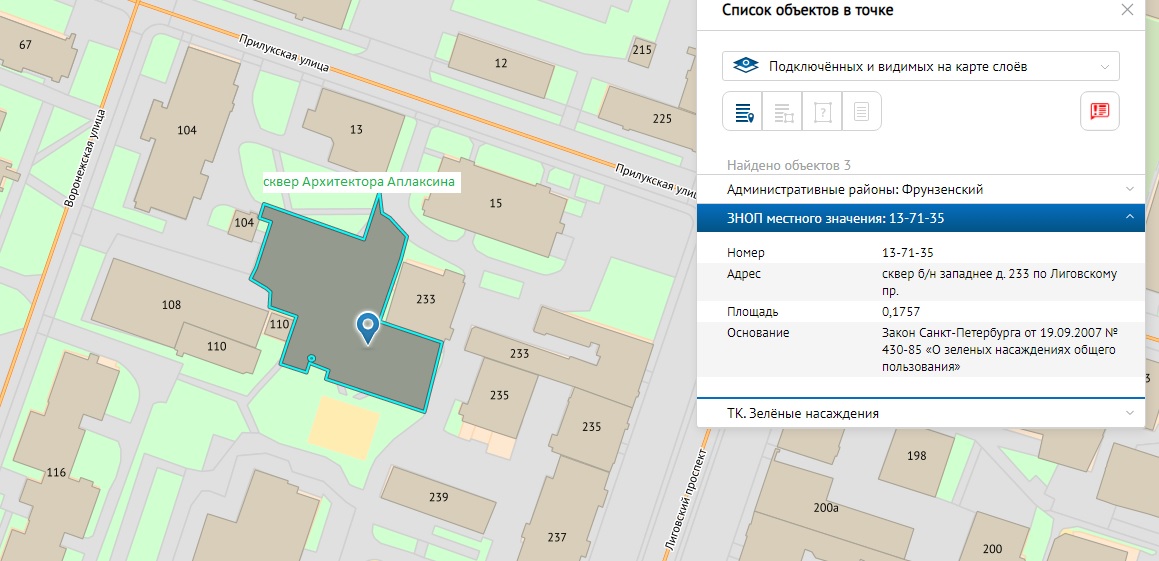This screenshot has height=561, width=1159.
Task: Close the 'Список объектов в точке' panel
Action: coord(1127,10)
